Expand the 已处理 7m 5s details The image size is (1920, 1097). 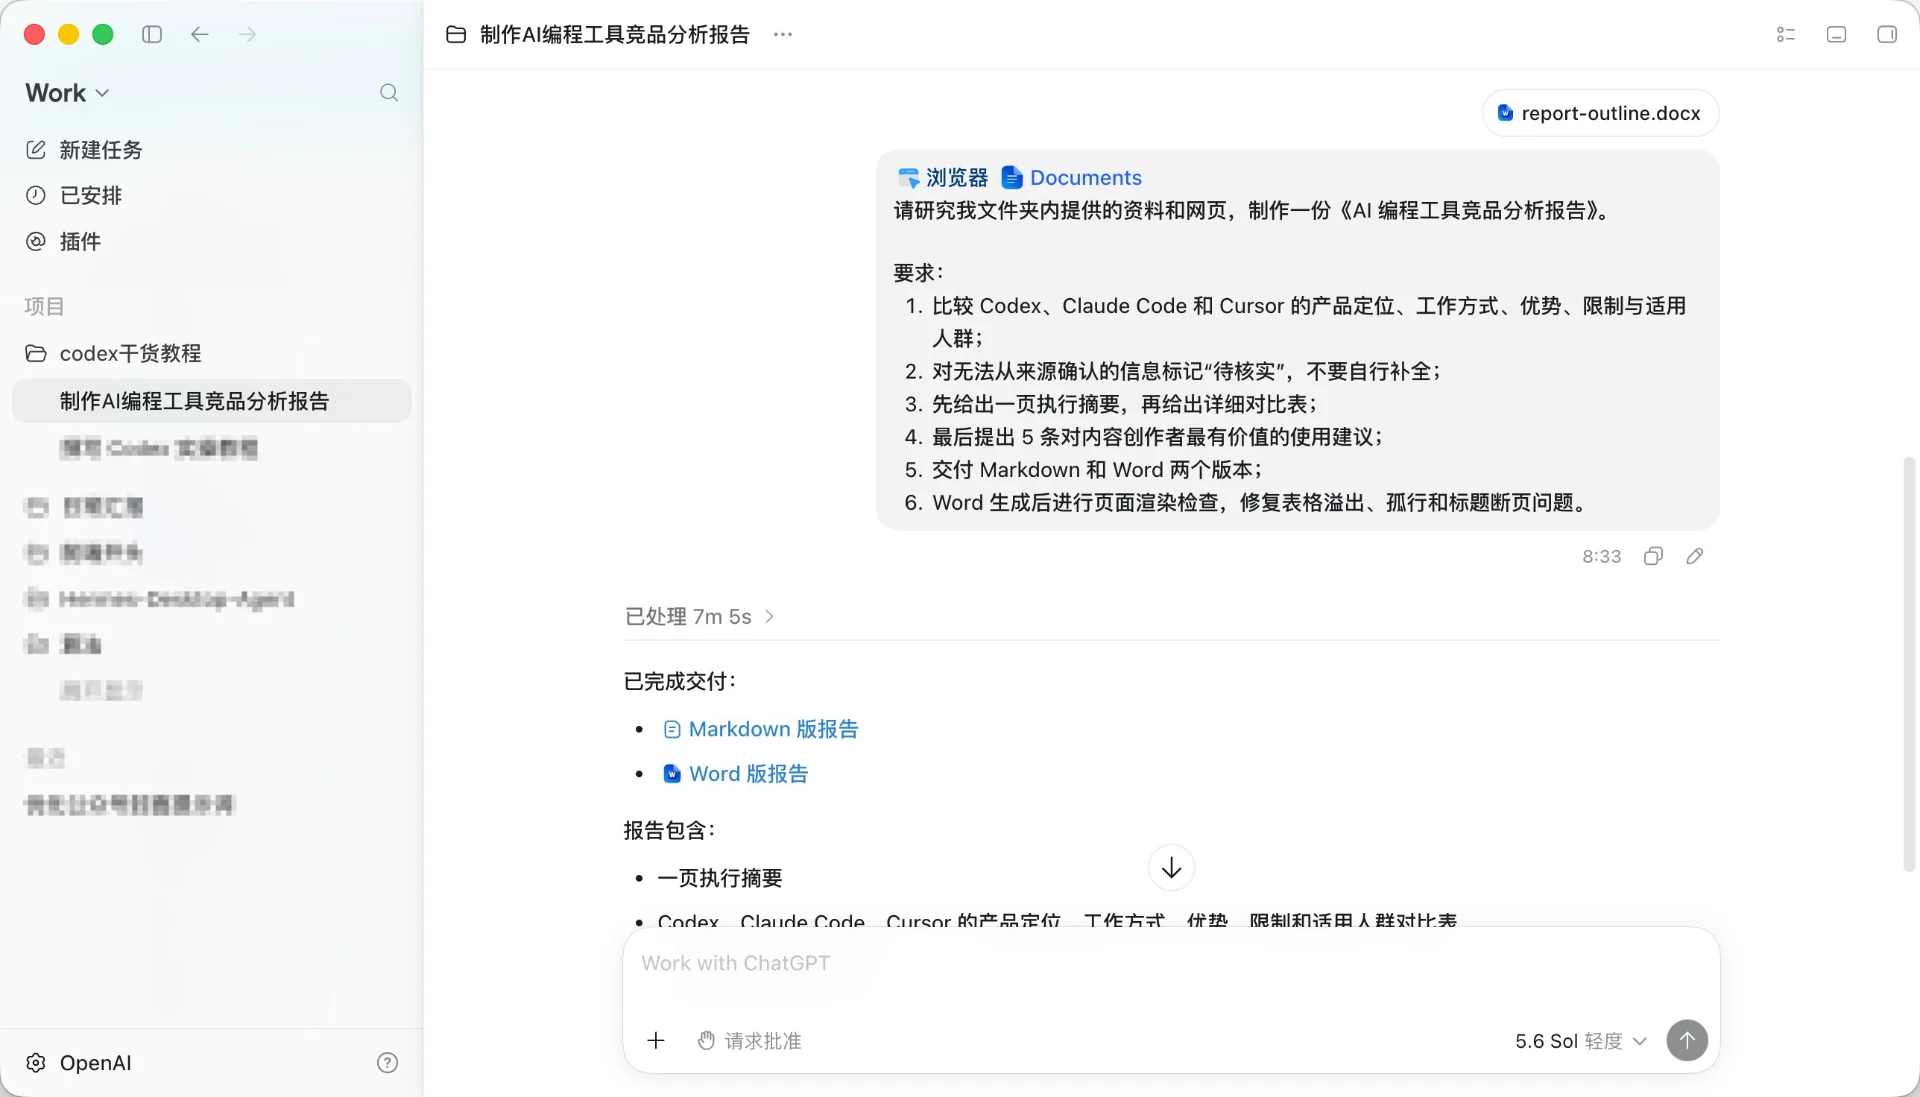point(700,617)
